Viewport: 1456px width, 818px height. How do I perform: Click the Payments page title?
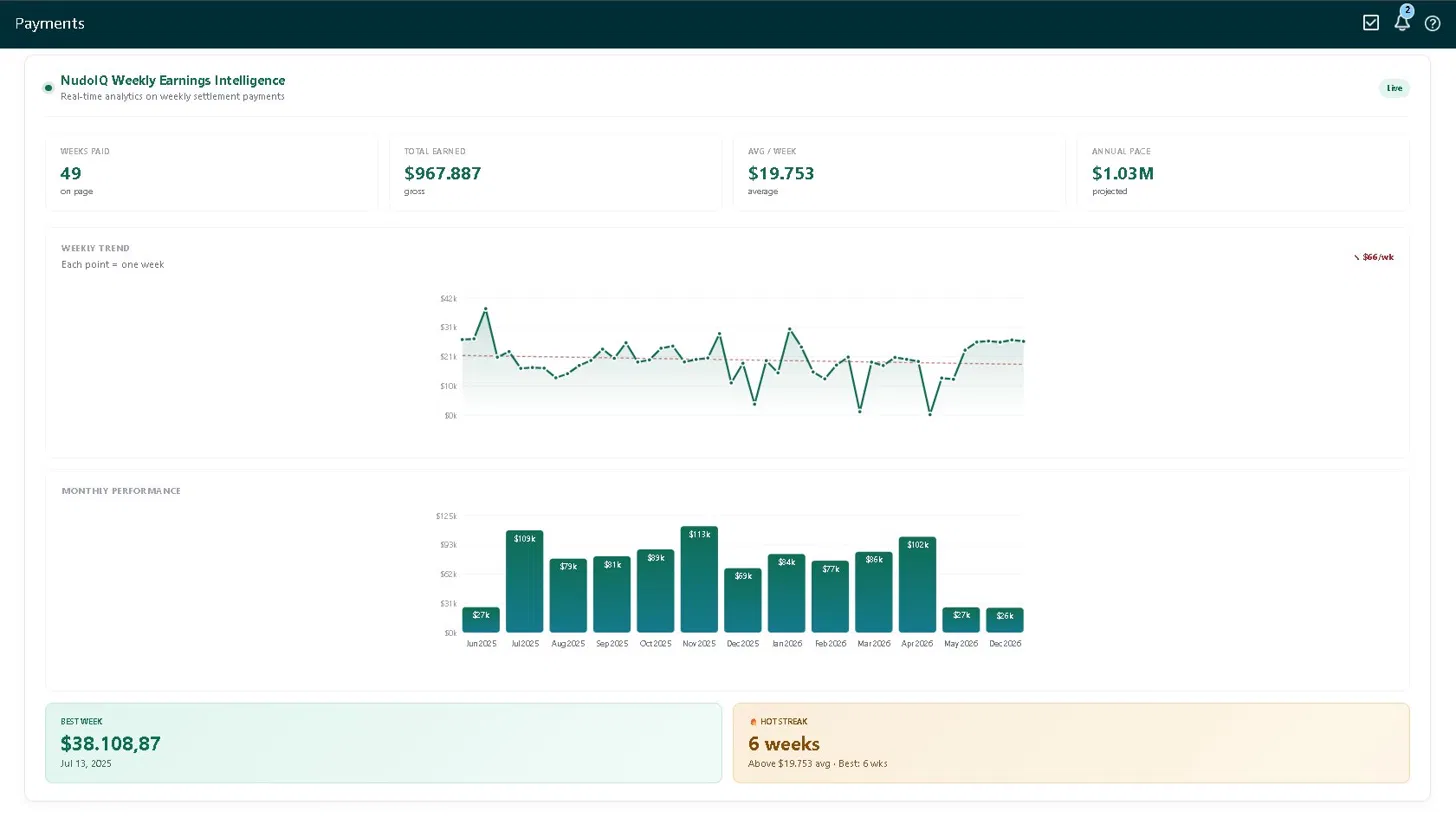50,23
